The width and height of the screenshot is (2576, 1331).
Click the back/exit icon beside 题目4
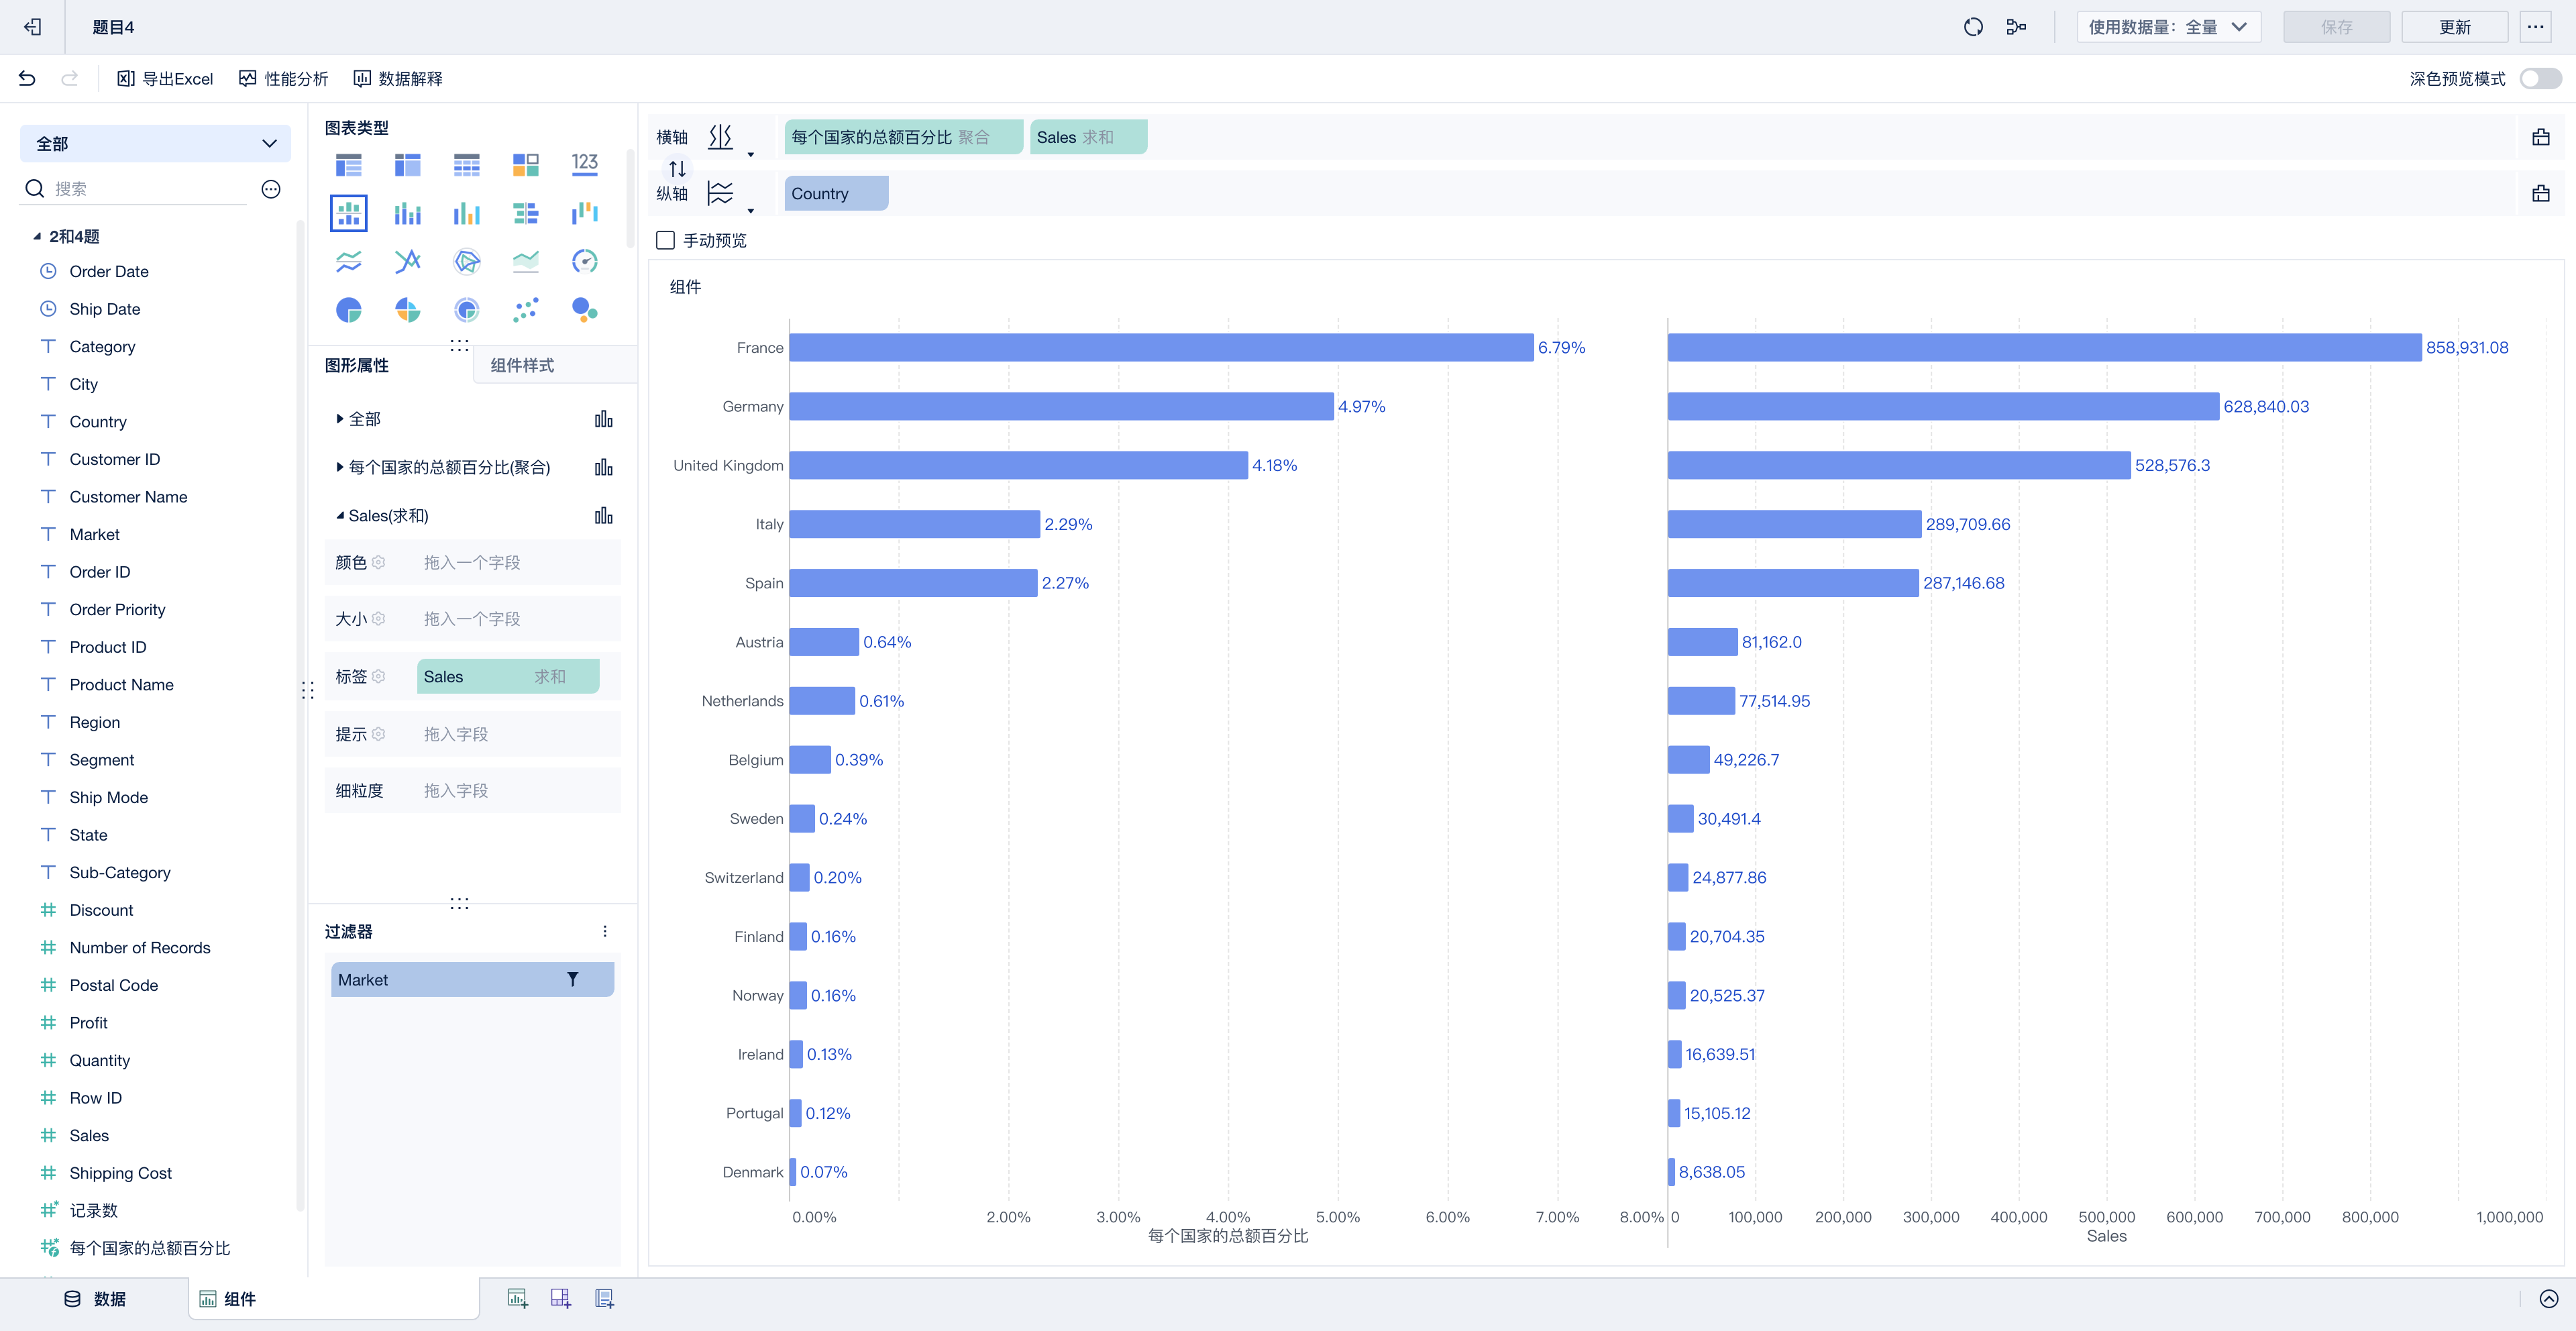32,27
